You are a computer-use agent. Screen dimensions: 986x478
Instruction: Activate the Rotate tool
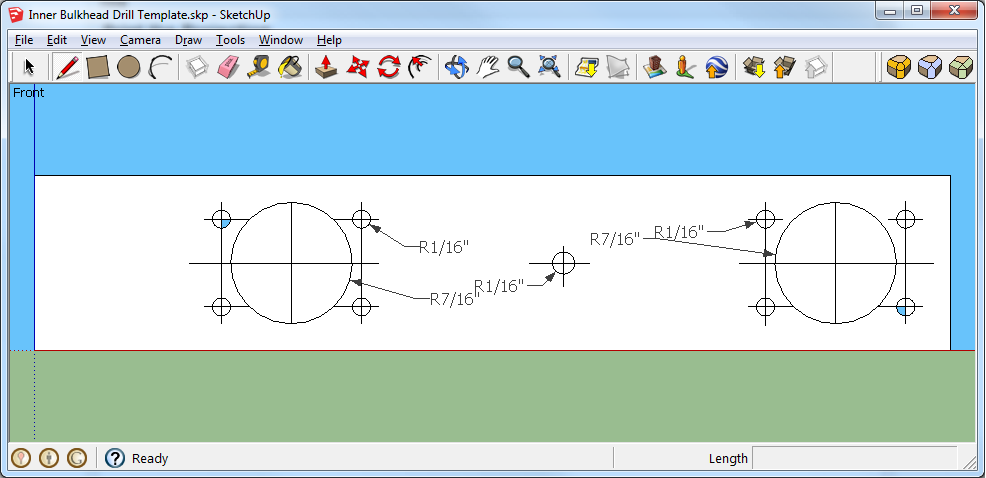click(x=389, y=67)
